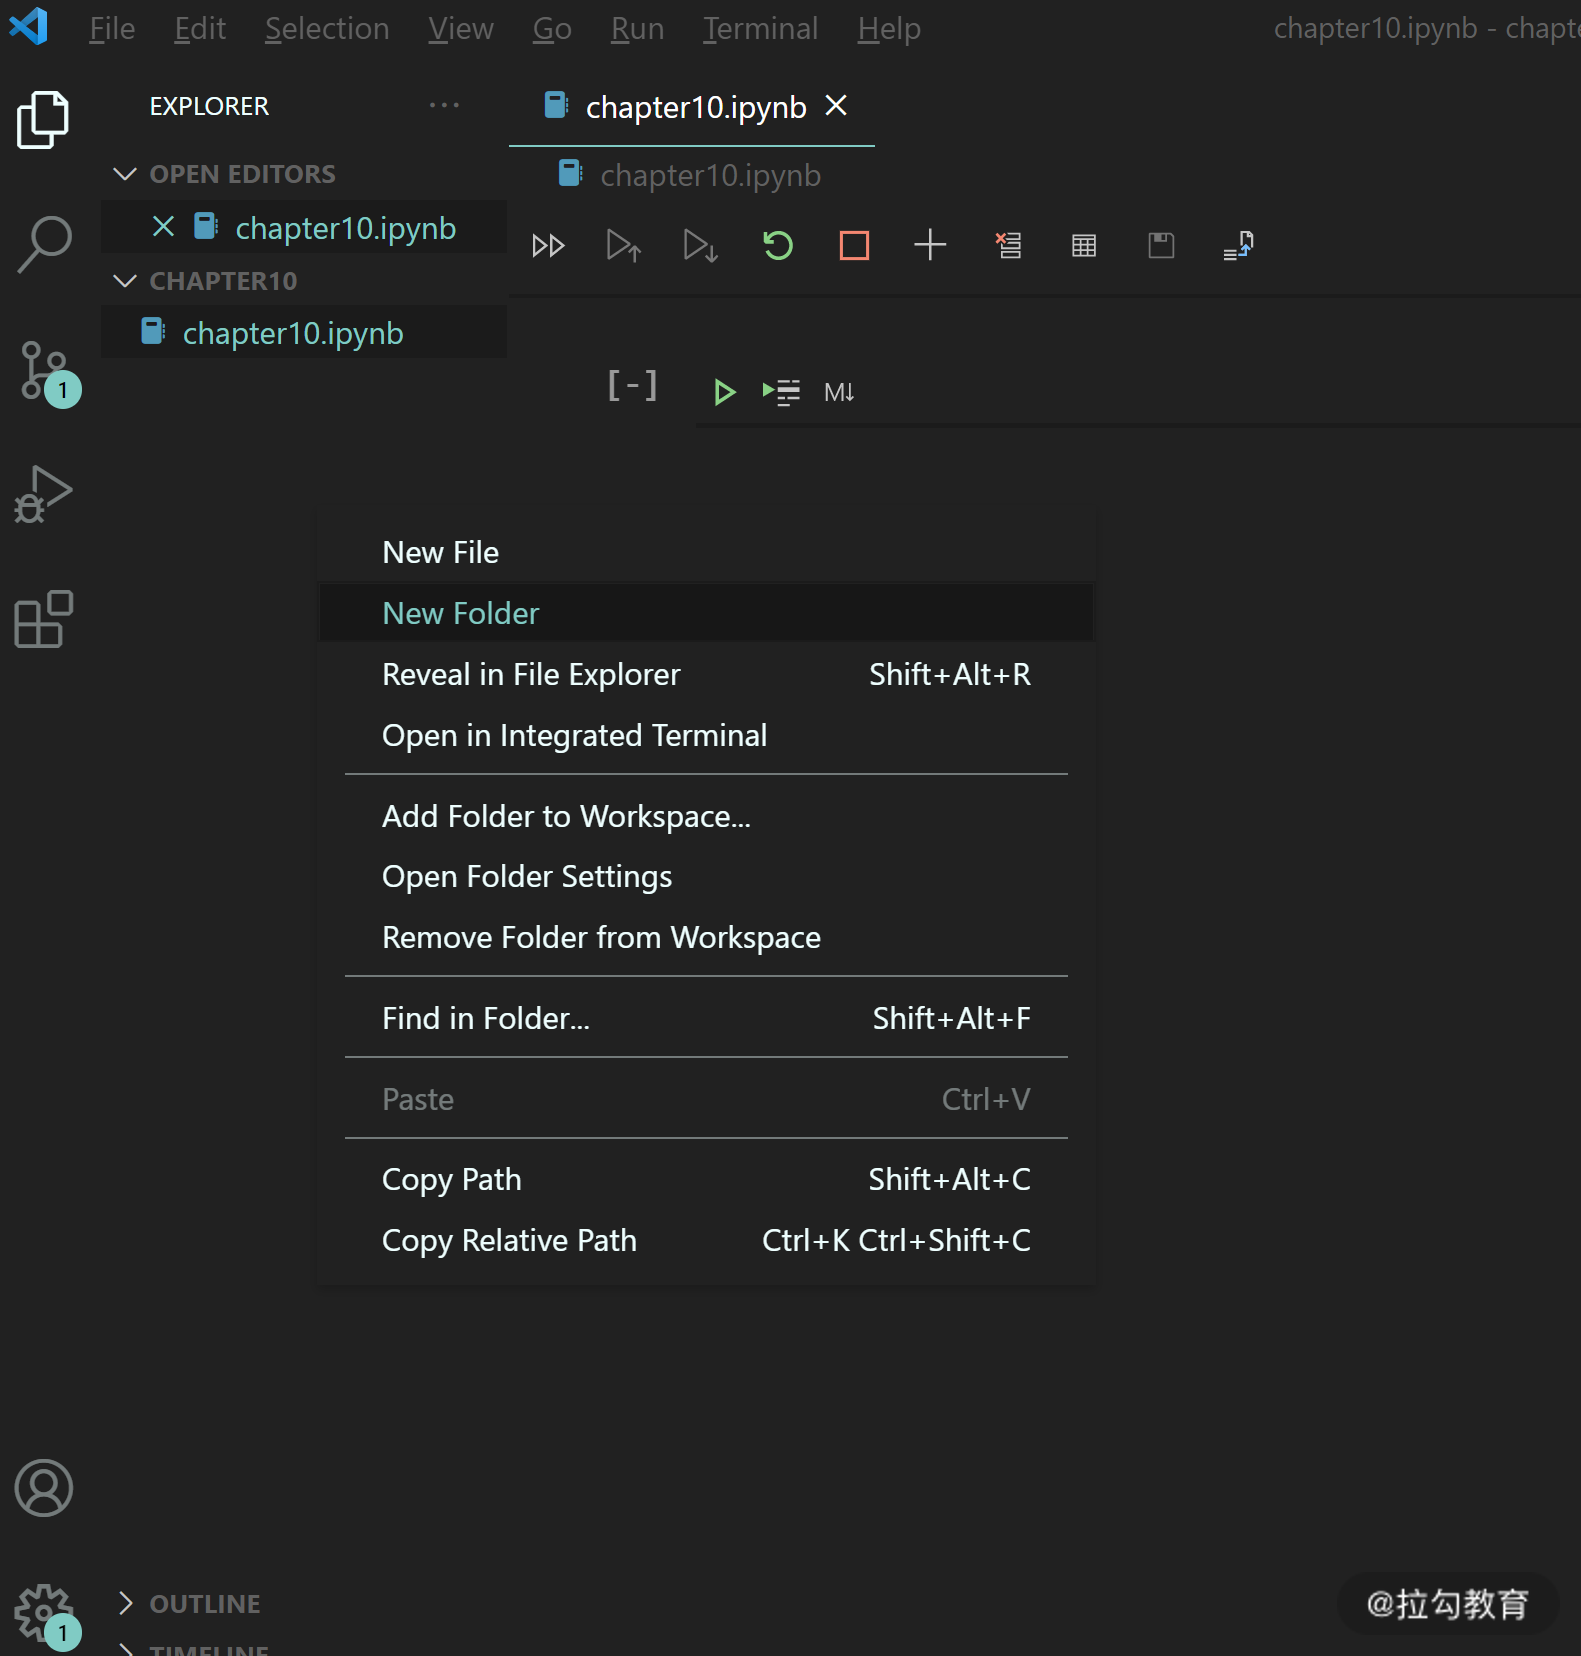Close the chapter10.ipynb editor tab
This screenshot has height=1656, width=1581.
click(x=836, y=105)
